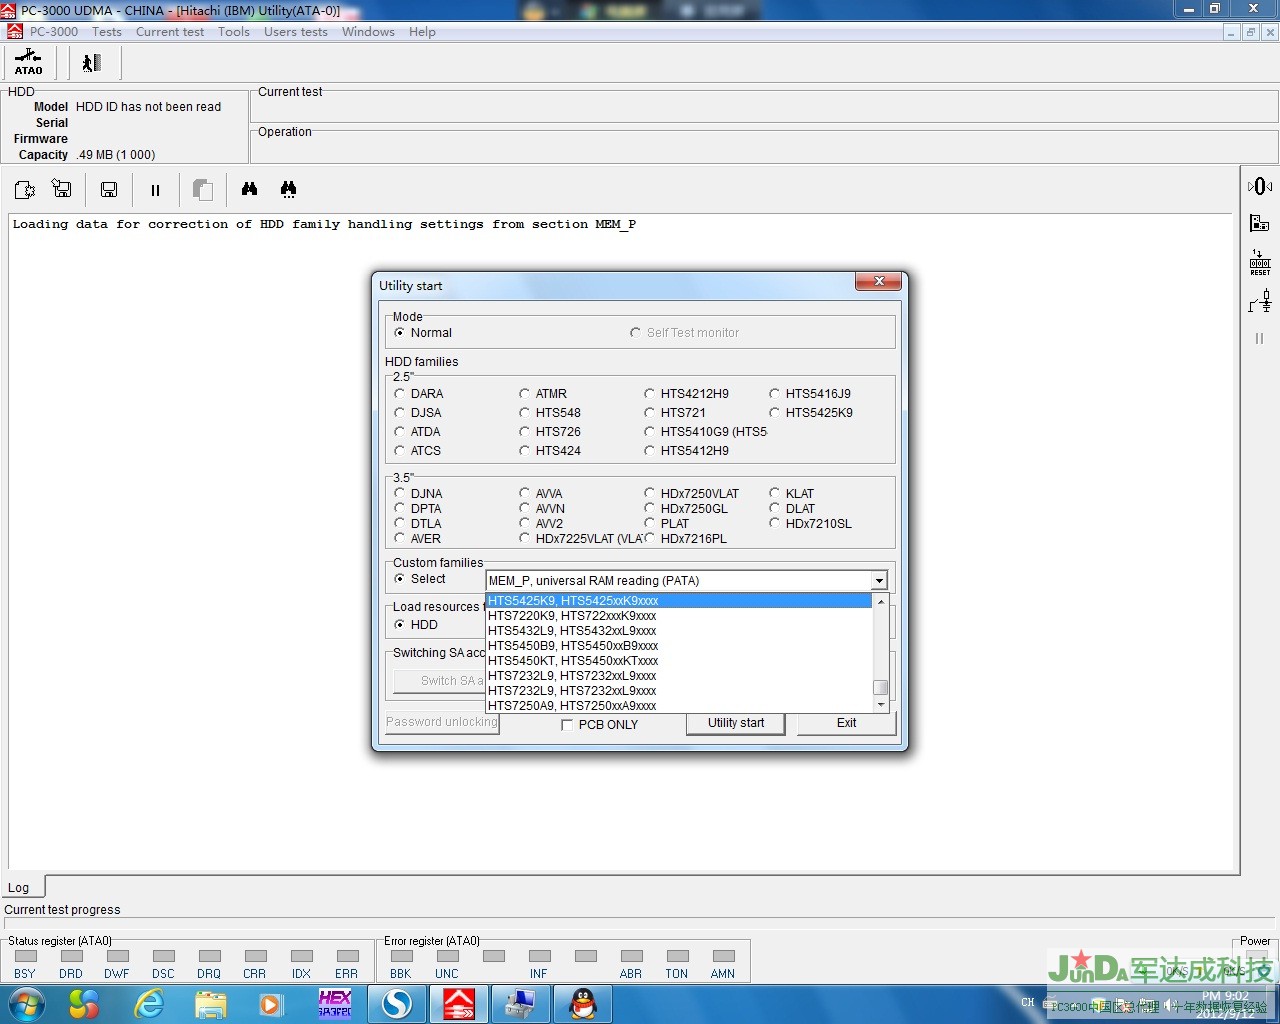Select Normal mode radio button
Screen dimensions: 1280x1024
[x=400, y=333]
